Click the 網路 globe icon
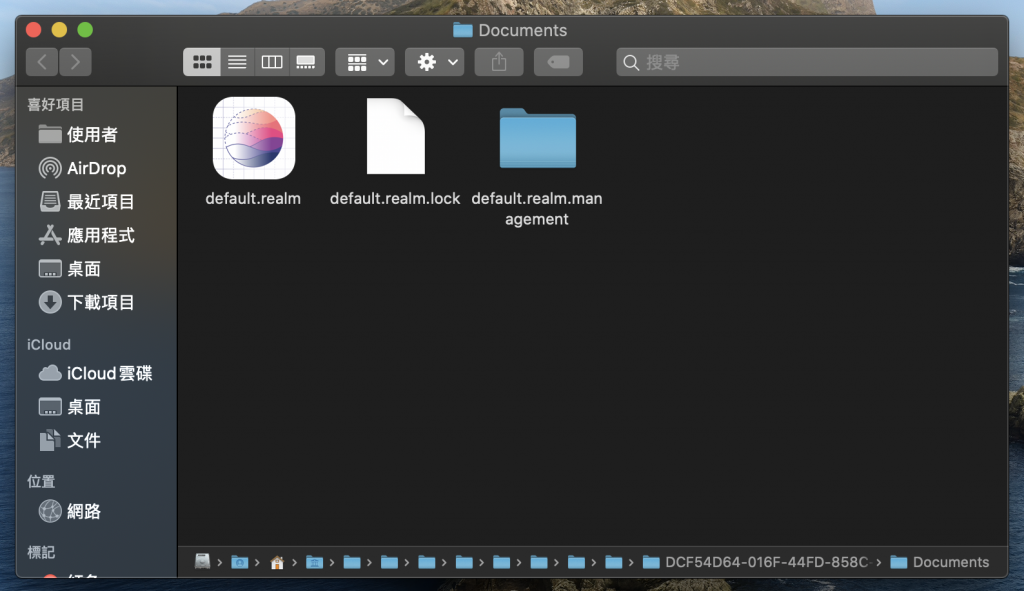Image resolution: width=1024 pixels, height=591 pixels. tap(50, 511)
